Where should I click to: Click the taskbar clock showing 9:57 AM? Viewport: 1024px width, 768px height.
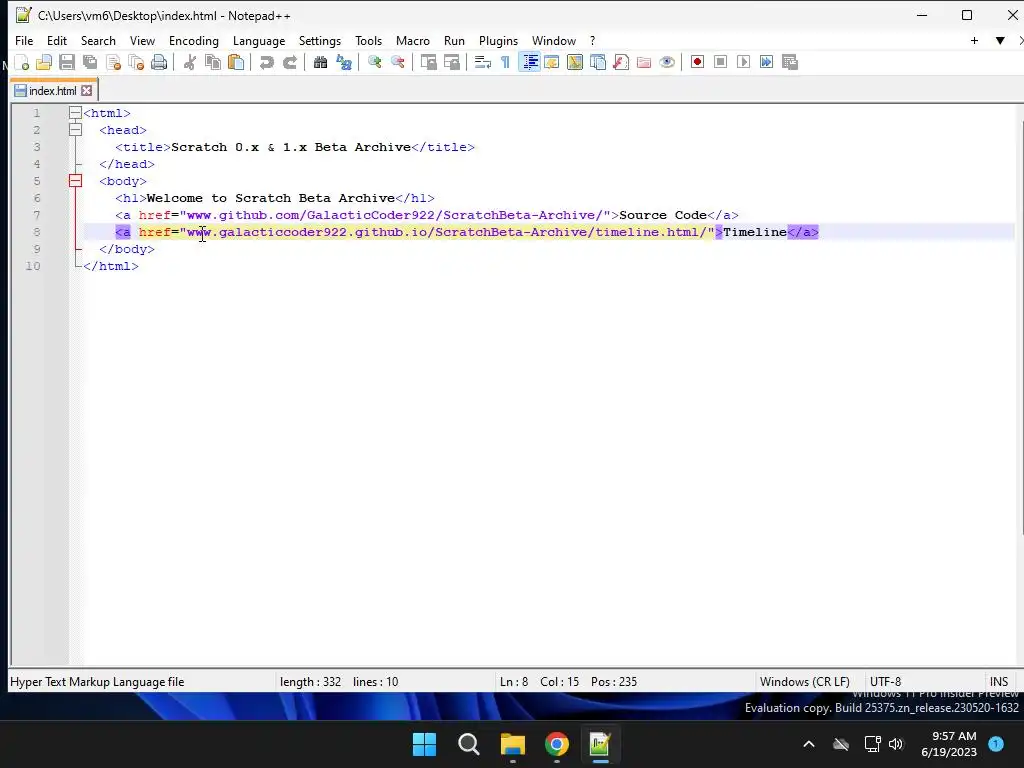tap(949, 744)
